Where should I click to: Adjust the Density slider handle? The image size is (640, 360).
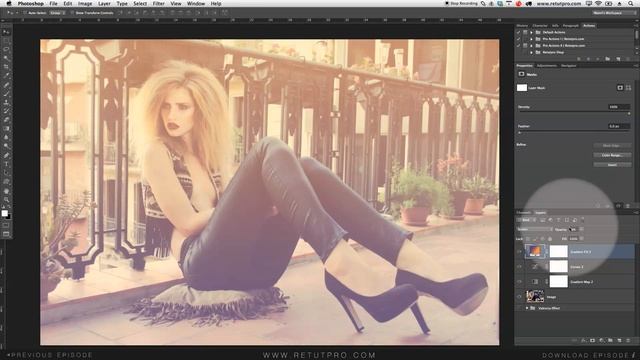tap(629, 113)
